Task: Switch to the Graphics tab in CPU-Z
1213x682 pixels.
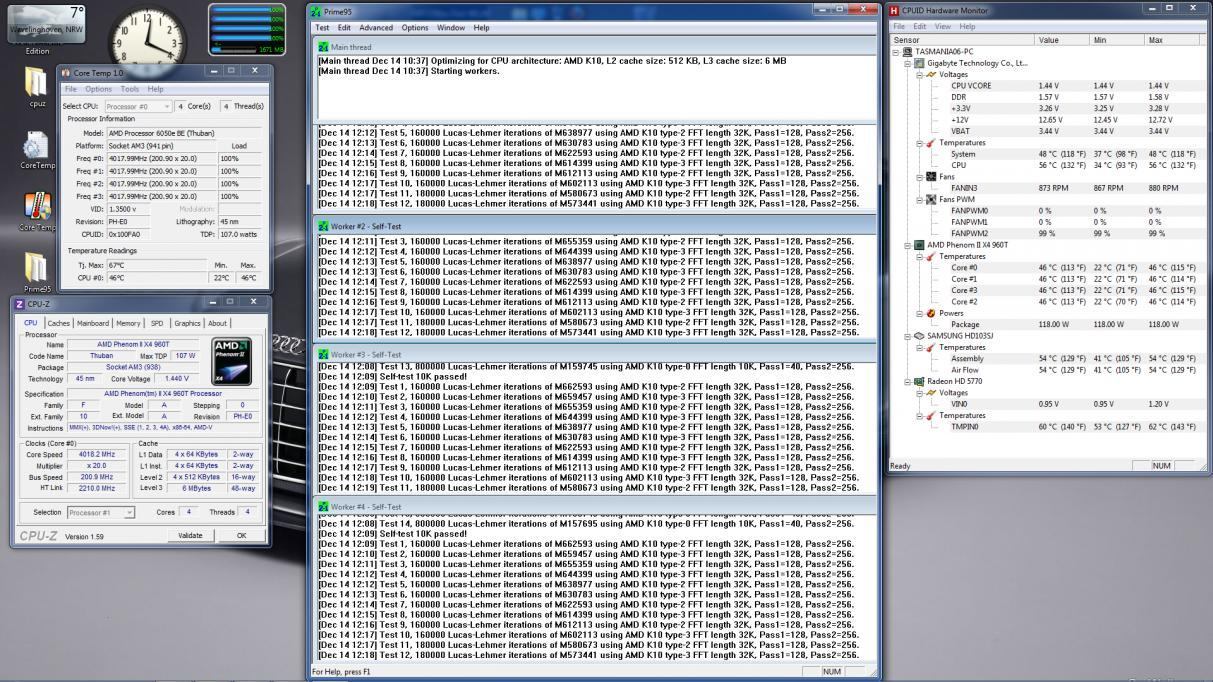Action: [187, 323]
